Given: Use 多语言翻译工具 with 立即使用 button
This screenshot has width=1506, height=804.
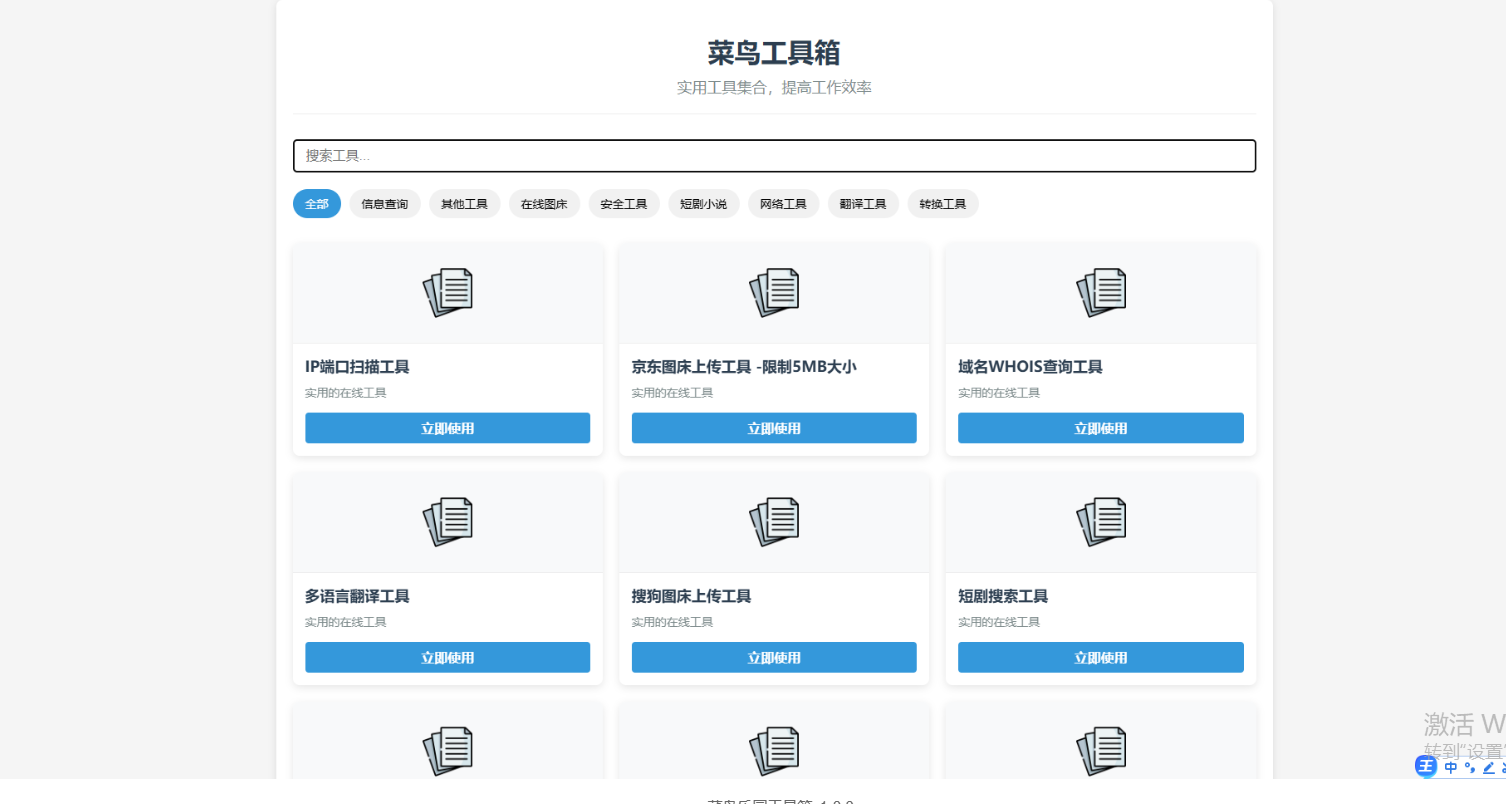Looking at the screenshot, I should coord(448,657).
